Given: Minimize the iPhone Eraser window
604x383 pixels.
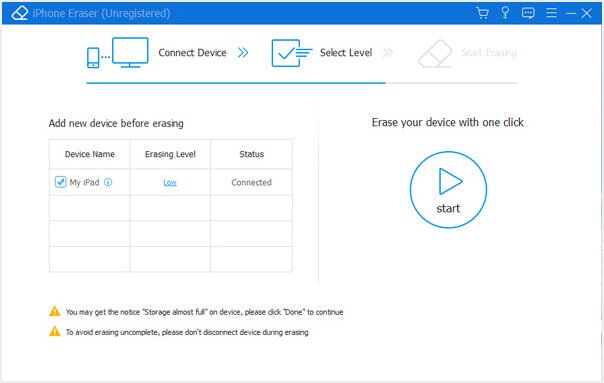Looking at the screenshot, I should click(570, 13).
